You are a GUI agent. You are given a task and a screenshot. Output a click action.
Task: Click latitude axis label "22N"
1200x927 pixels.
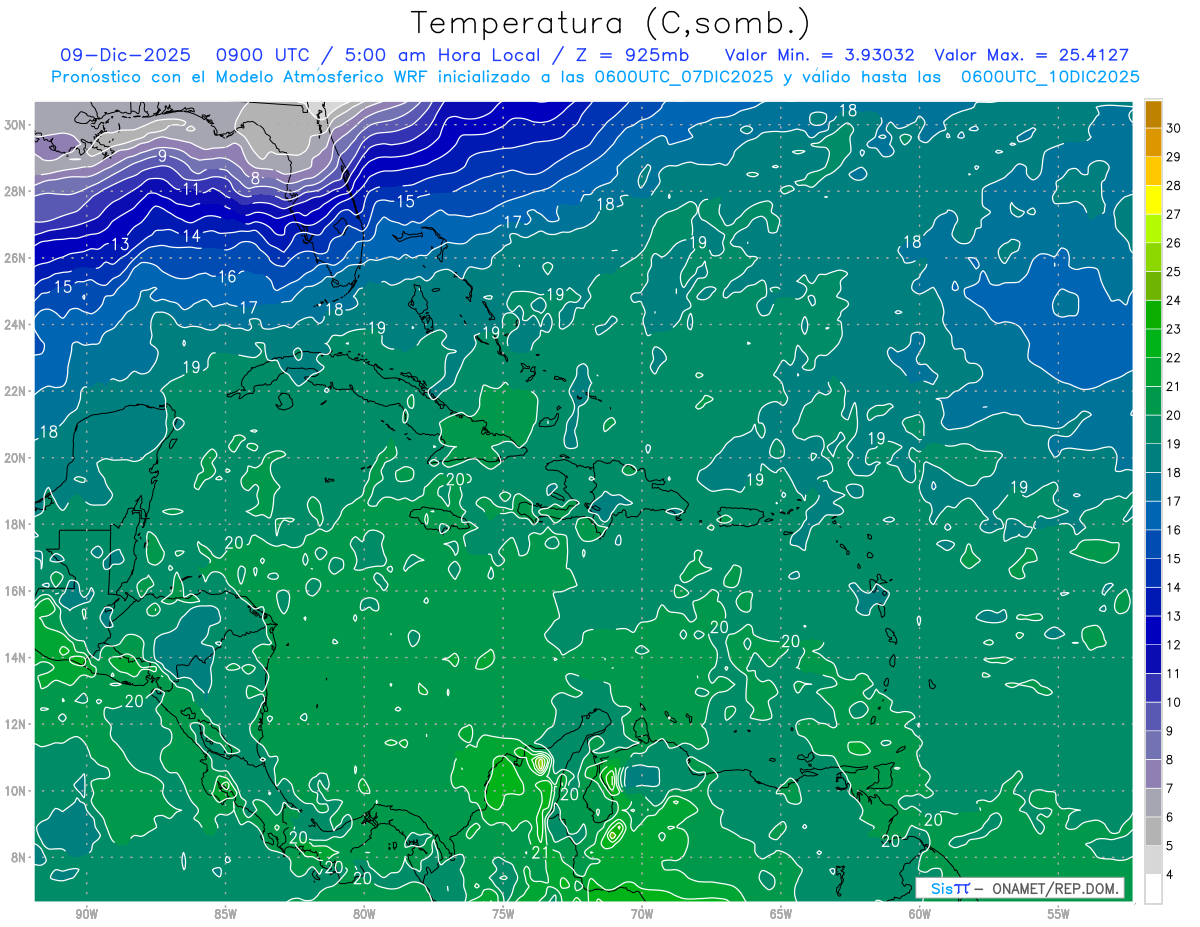tap(17, 391)
